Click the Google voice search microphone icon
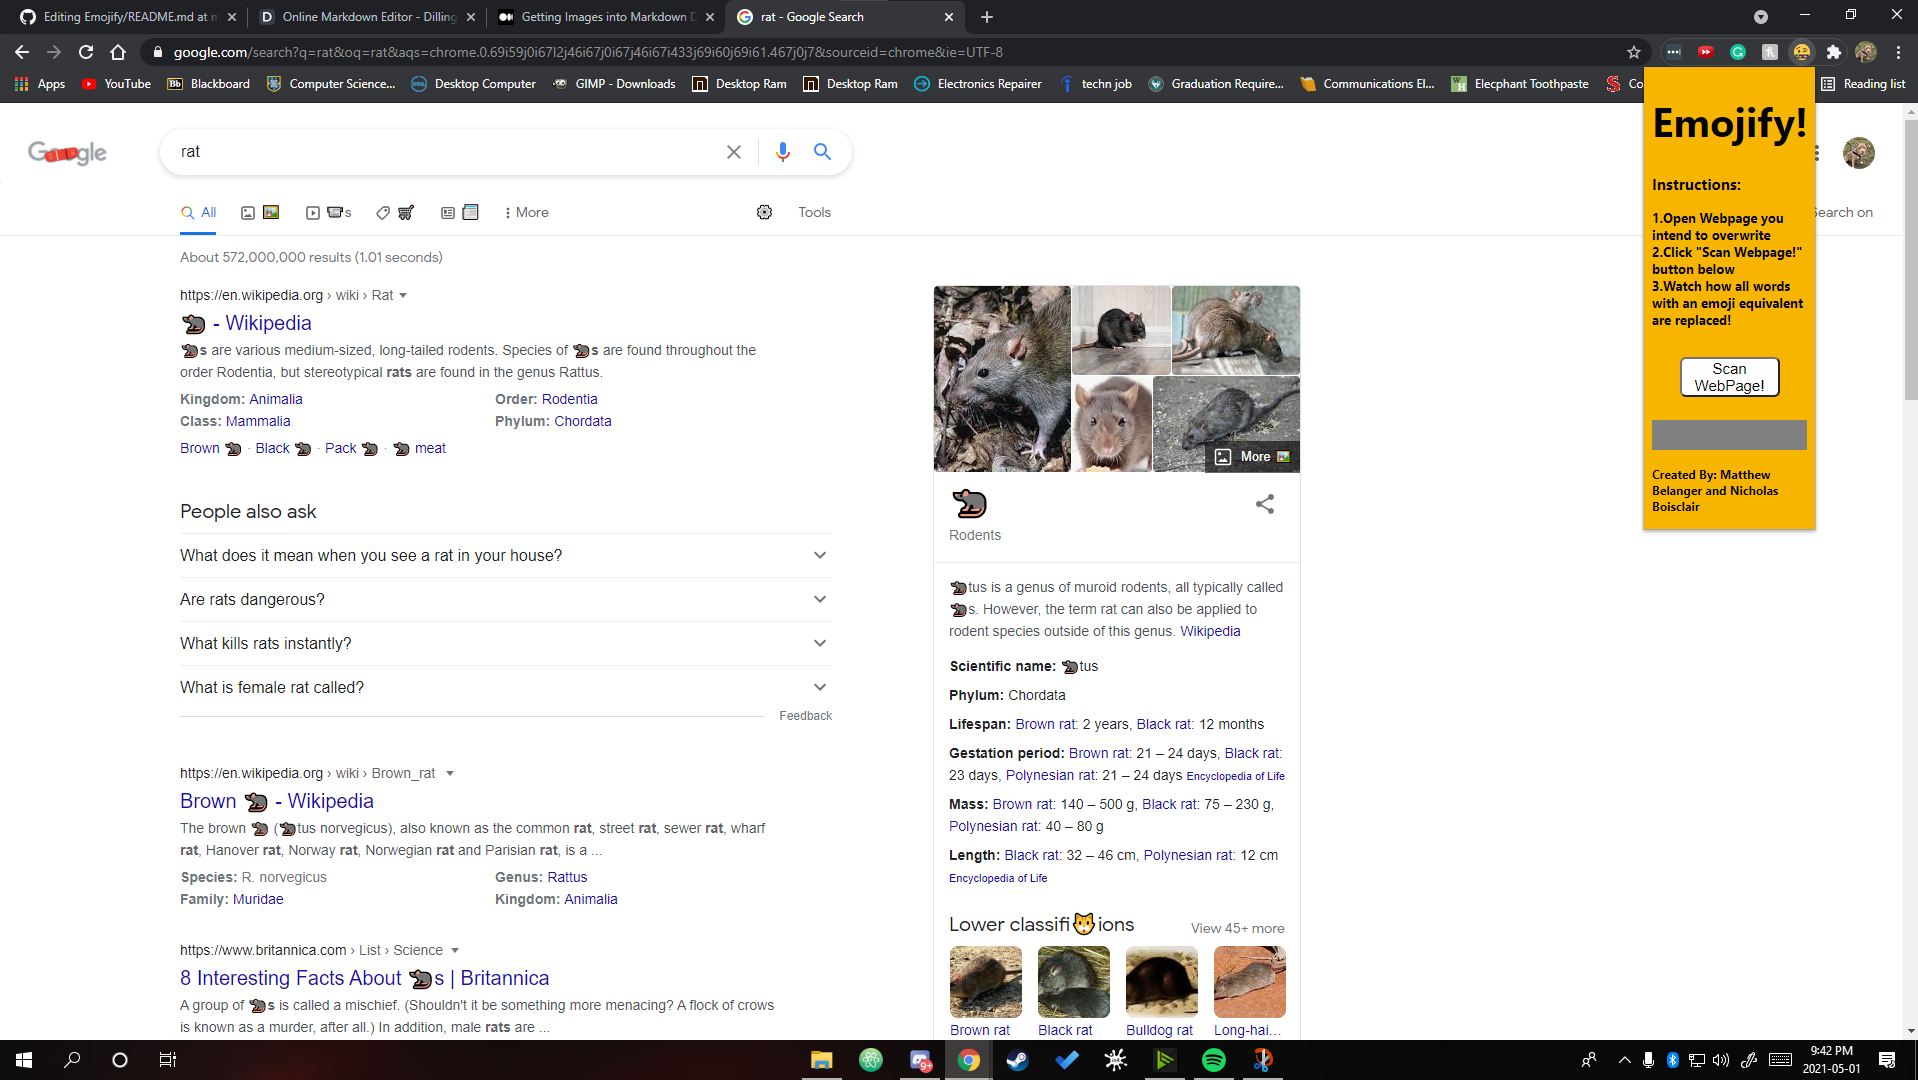This screenshot has width=1918, height=1080. (782, 151)
